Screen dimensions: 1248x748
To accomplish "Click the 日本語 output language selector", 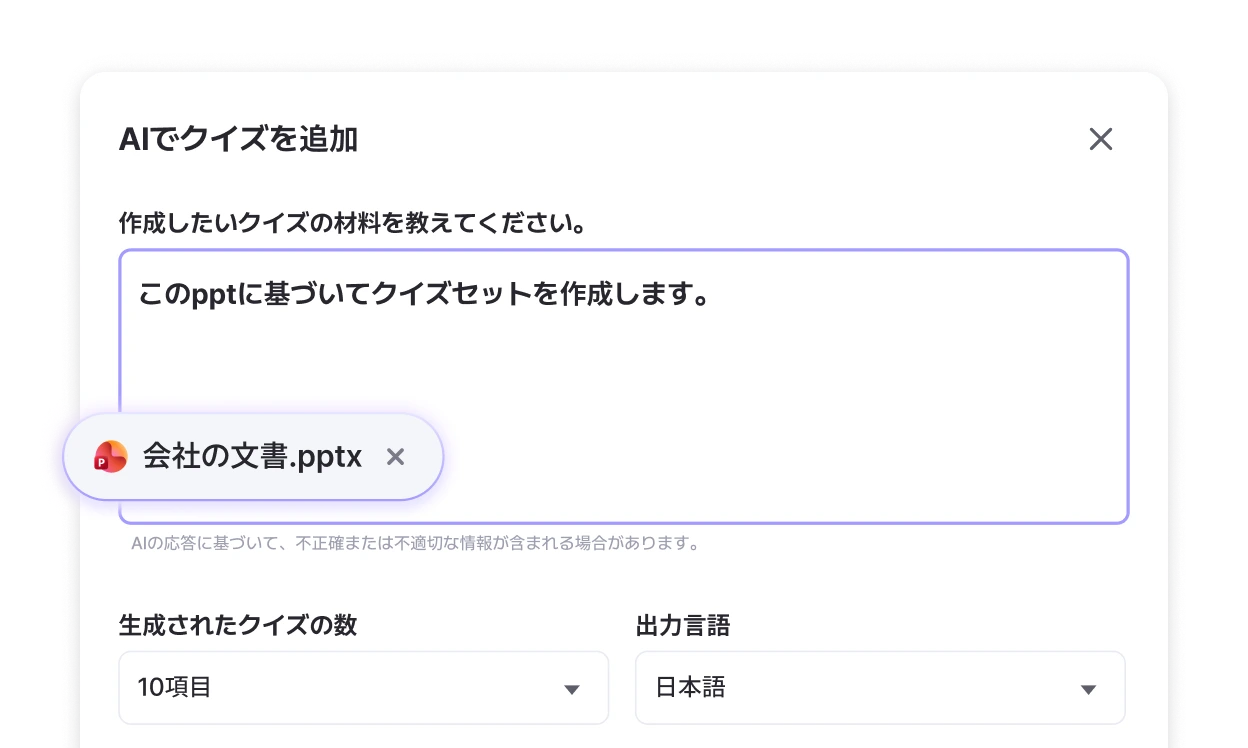I will 879,688.
